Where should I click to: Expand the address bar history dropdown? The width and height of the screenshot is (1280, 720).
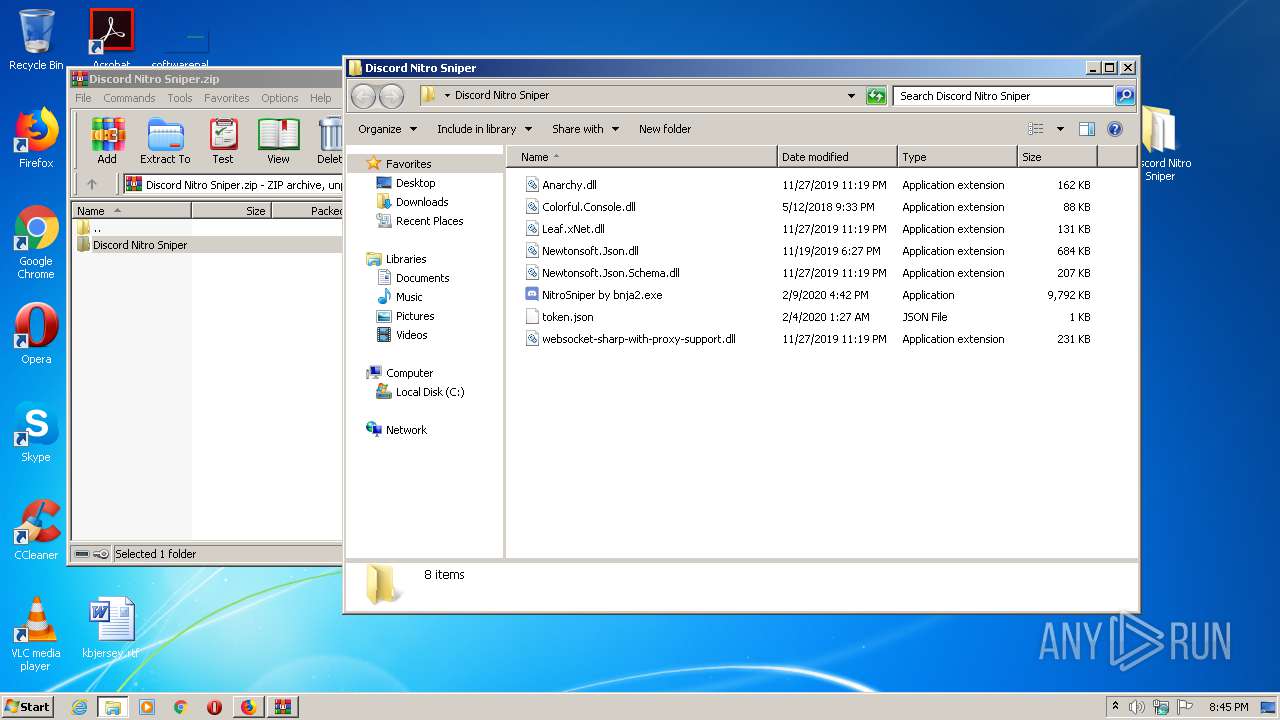coord(851,96)
